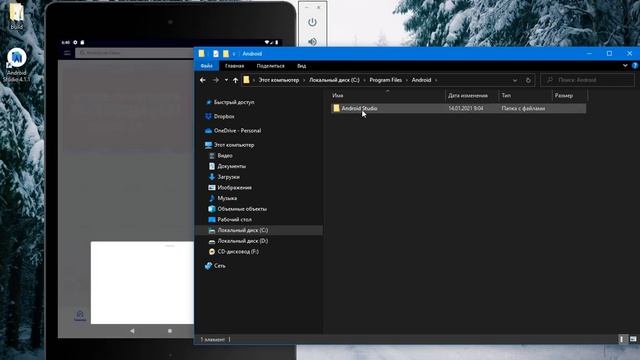Open the Вид ribbon tab
Image resolution: width=640 pixels, height=360 pixels.
(302, 66)
